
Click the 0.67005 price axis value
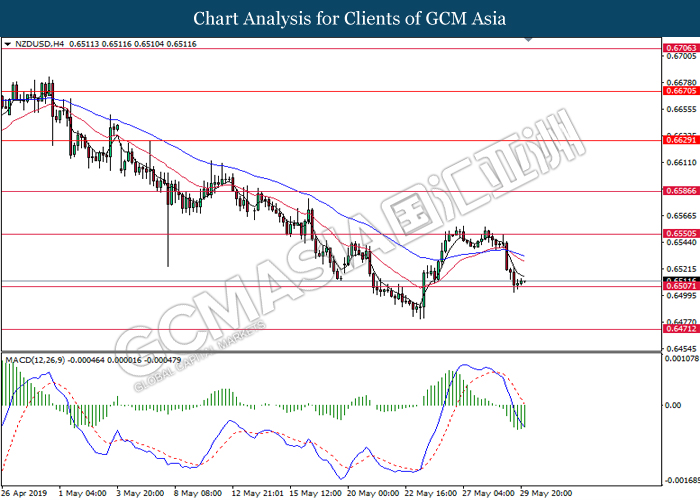681,56
